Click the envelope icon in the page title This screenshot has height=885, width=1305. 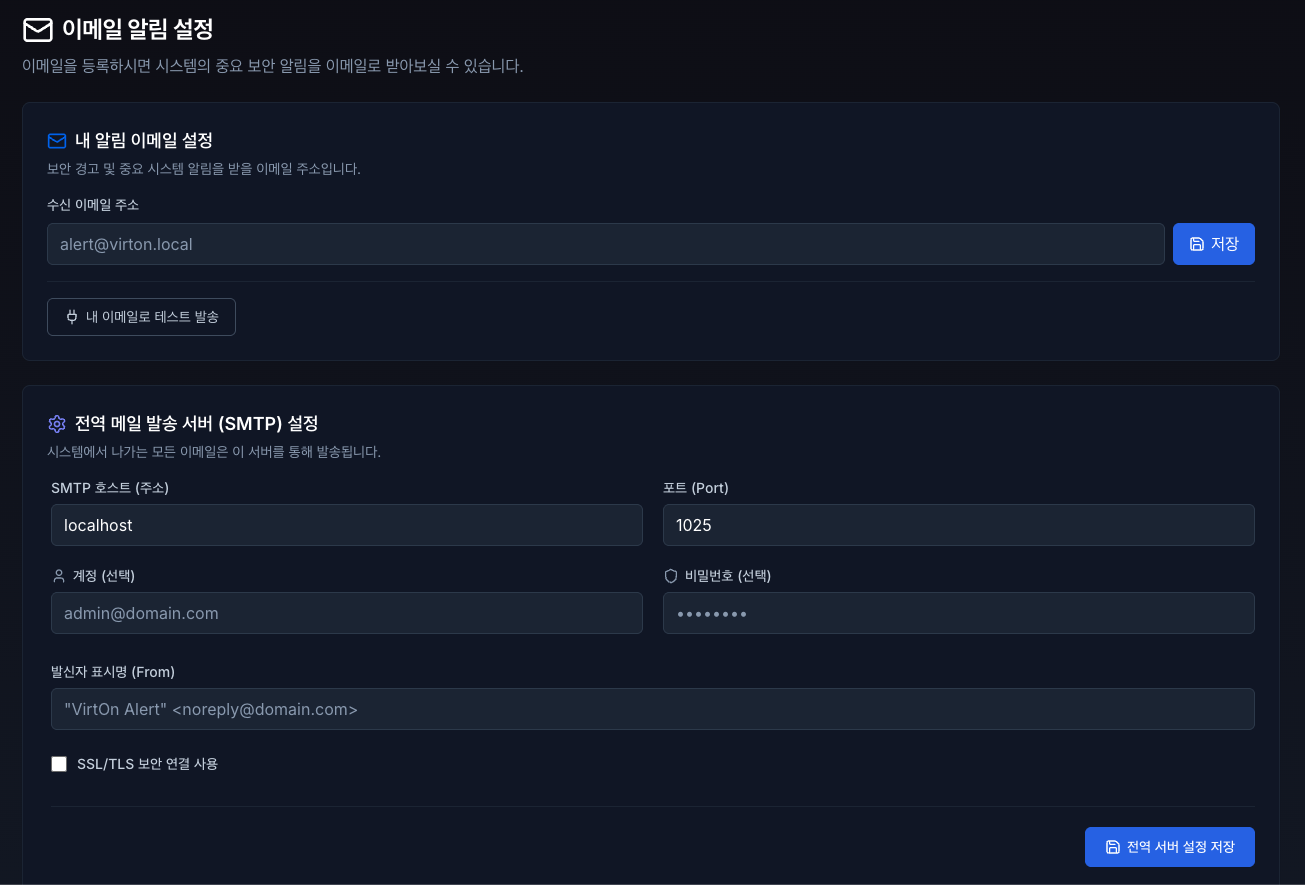38,30
